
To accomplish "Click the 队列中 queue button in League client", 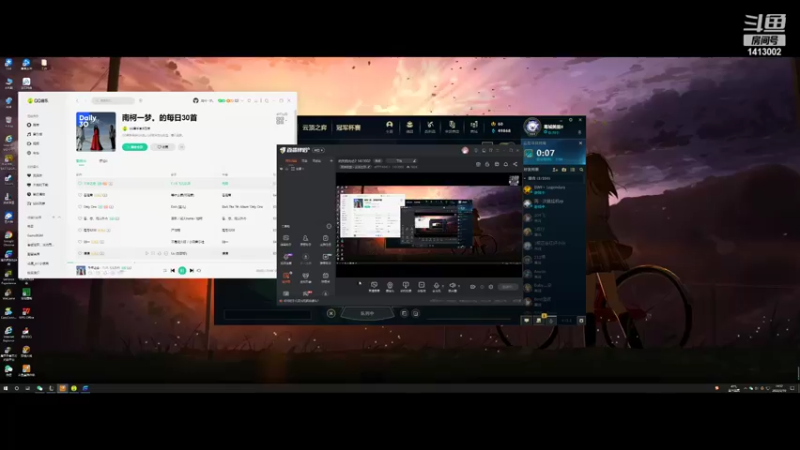I will 367,313.
